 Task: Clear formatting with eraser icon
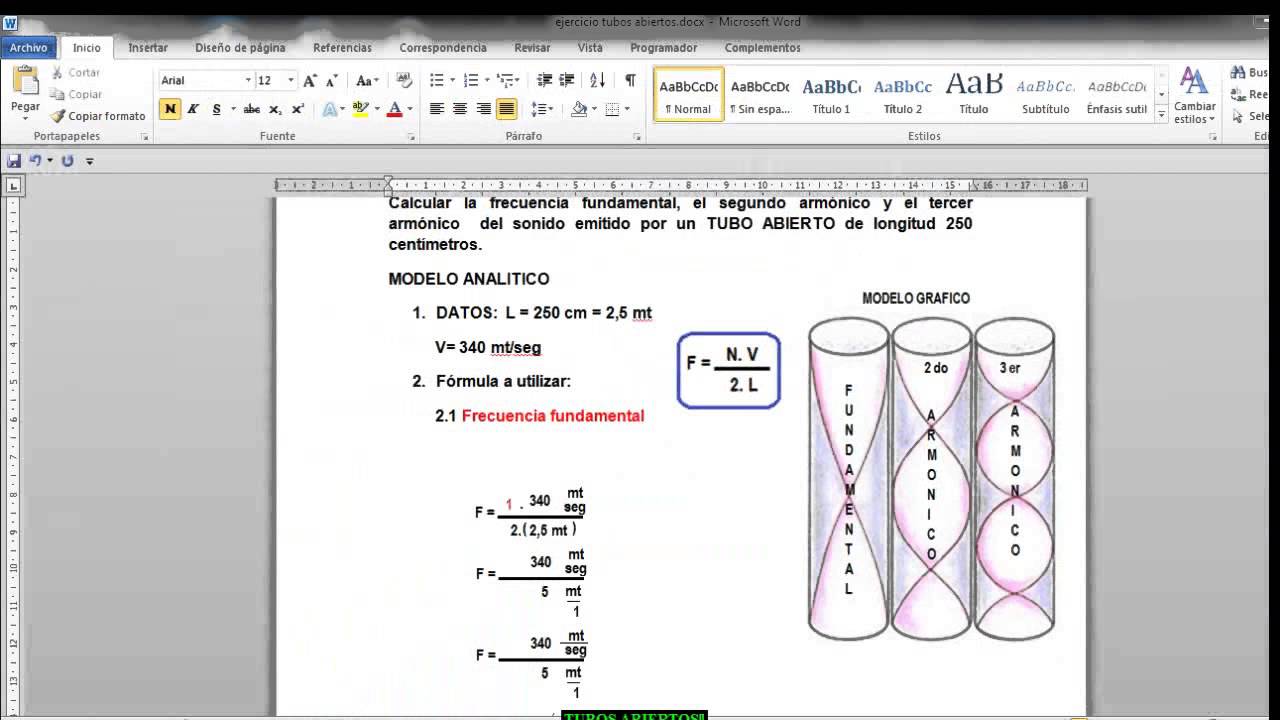pyautogui.click(x=404, y=80)
